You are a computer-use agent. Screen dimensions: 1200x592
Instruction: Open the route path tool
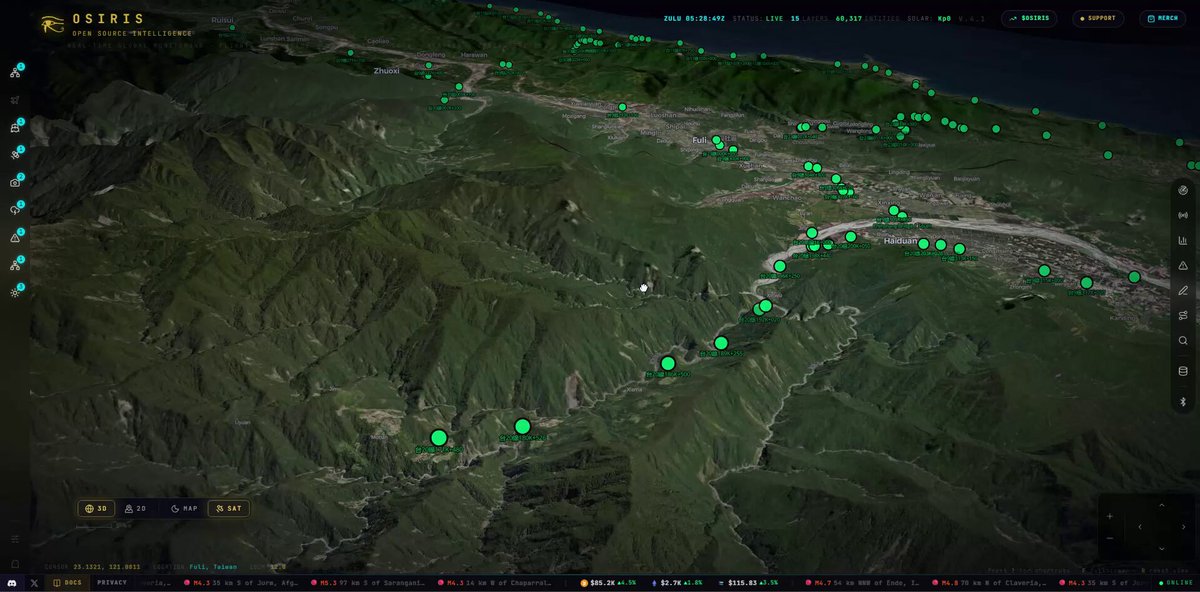pos(1183,315)
